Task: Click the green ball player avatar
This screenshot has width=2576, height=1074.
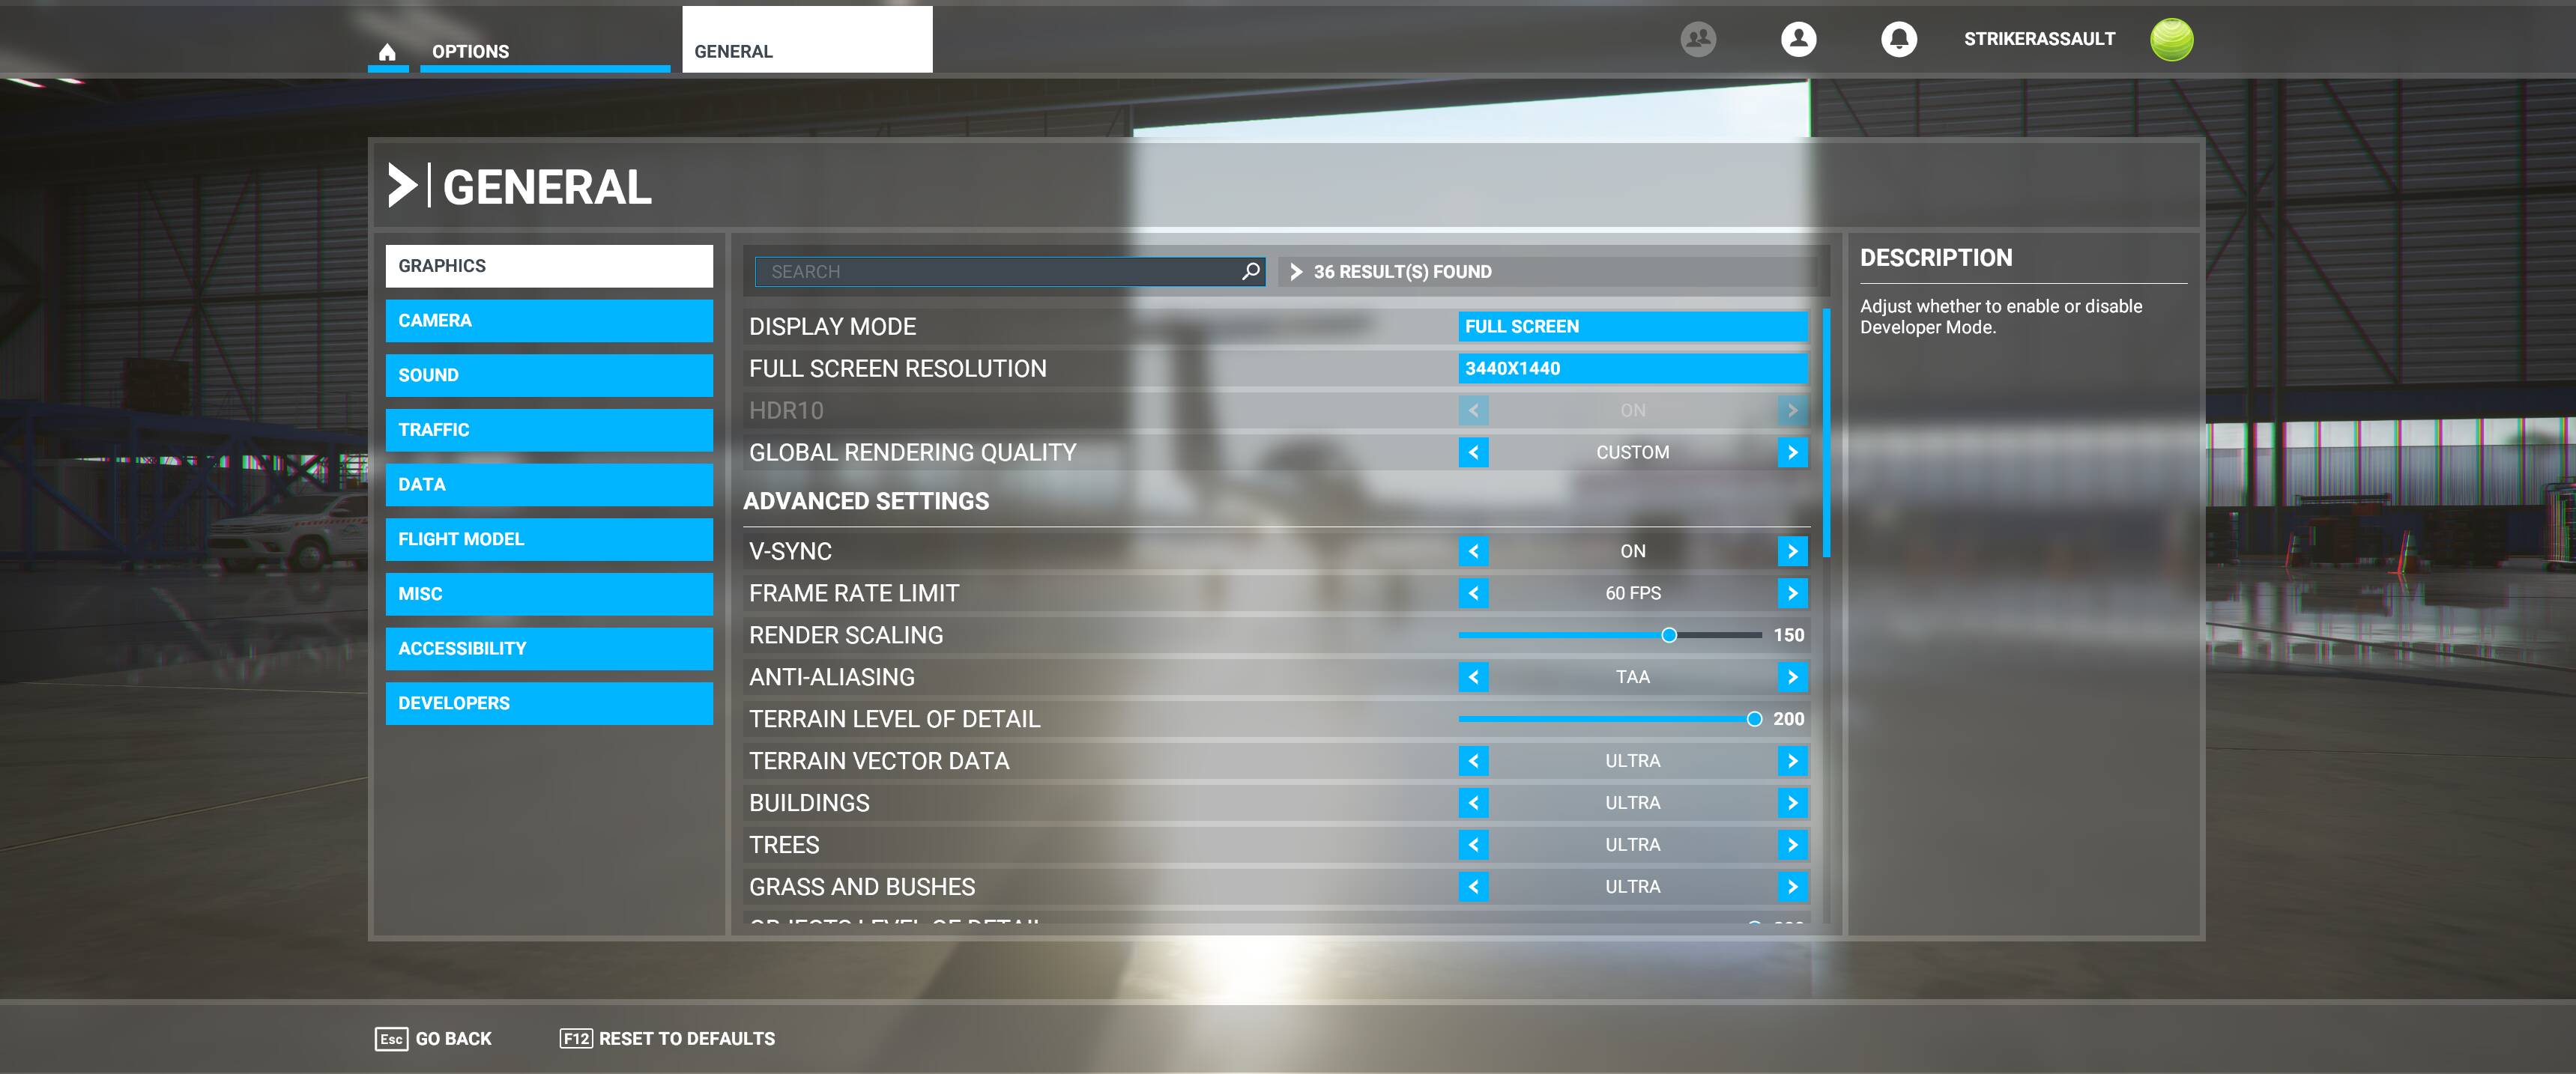Action: (2171, 39)
